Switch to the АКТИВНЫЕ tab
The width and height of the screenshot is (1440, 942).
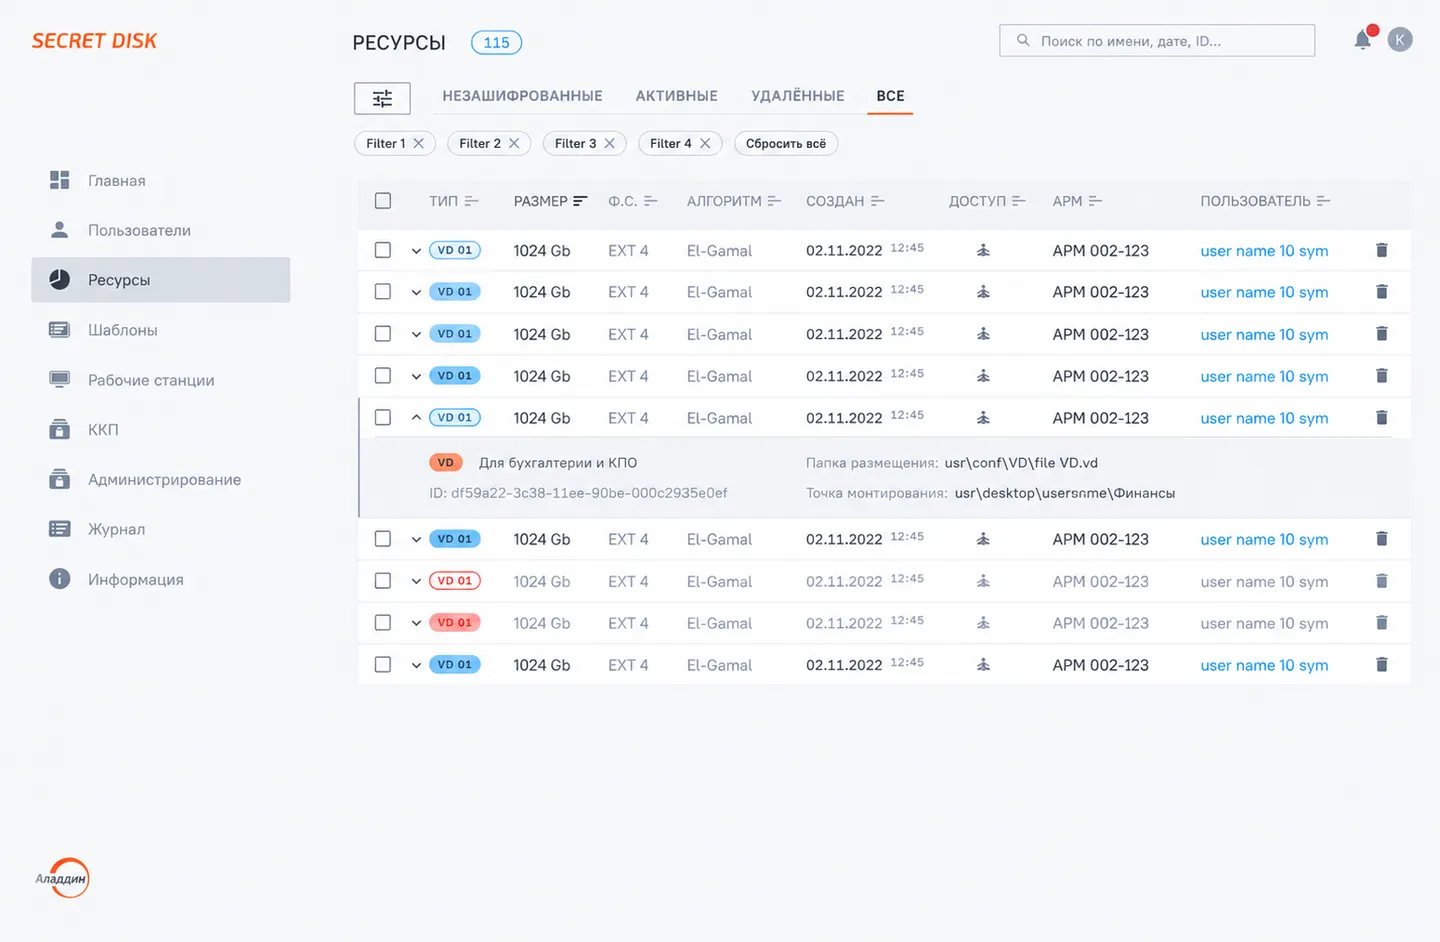(x=677, y=96)
